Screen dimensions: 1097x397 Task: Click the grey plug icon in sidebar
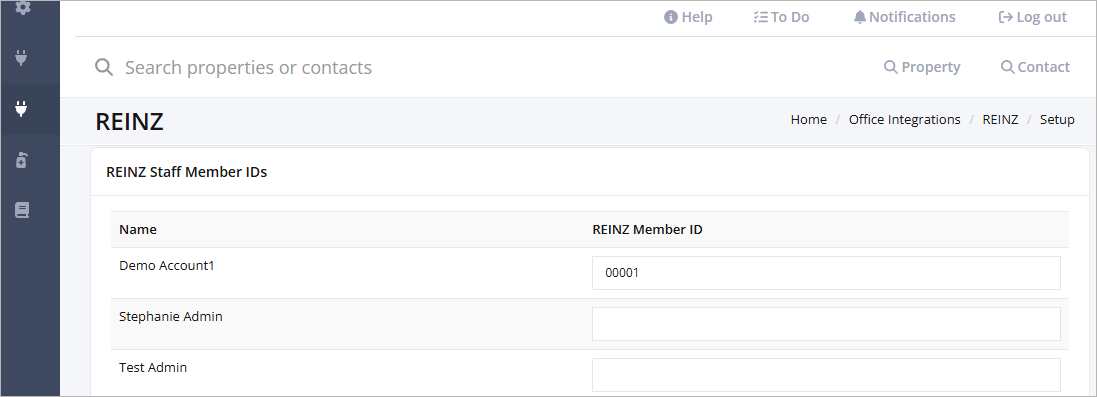pos(21,57)
